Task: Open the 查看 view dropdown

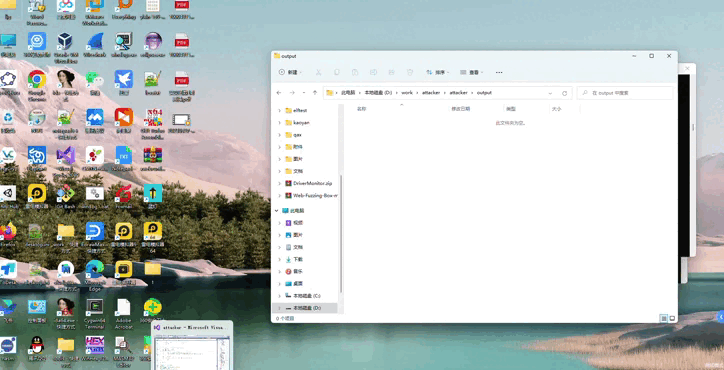Action: click(x=471, y=73)
